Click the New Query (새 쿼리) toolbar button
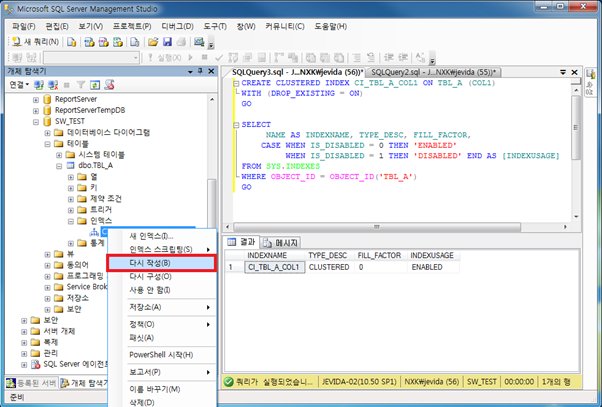Image resolution: width=602 pixels, height=407 pixels. point(35,42)
